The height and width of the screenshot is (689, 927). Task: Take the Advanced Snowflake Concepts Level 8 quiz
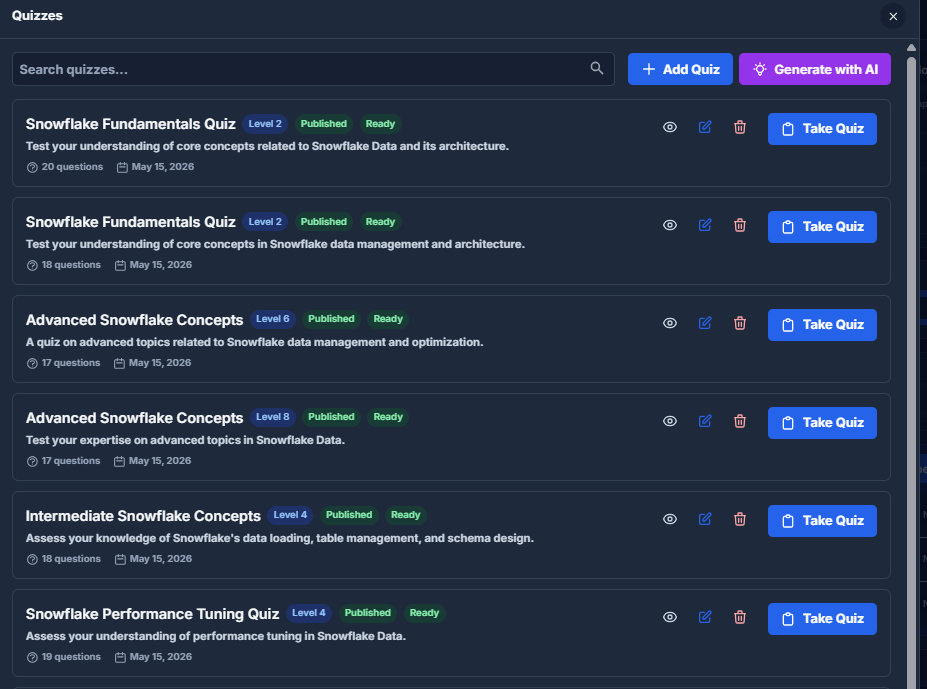(x=822, y=423)
